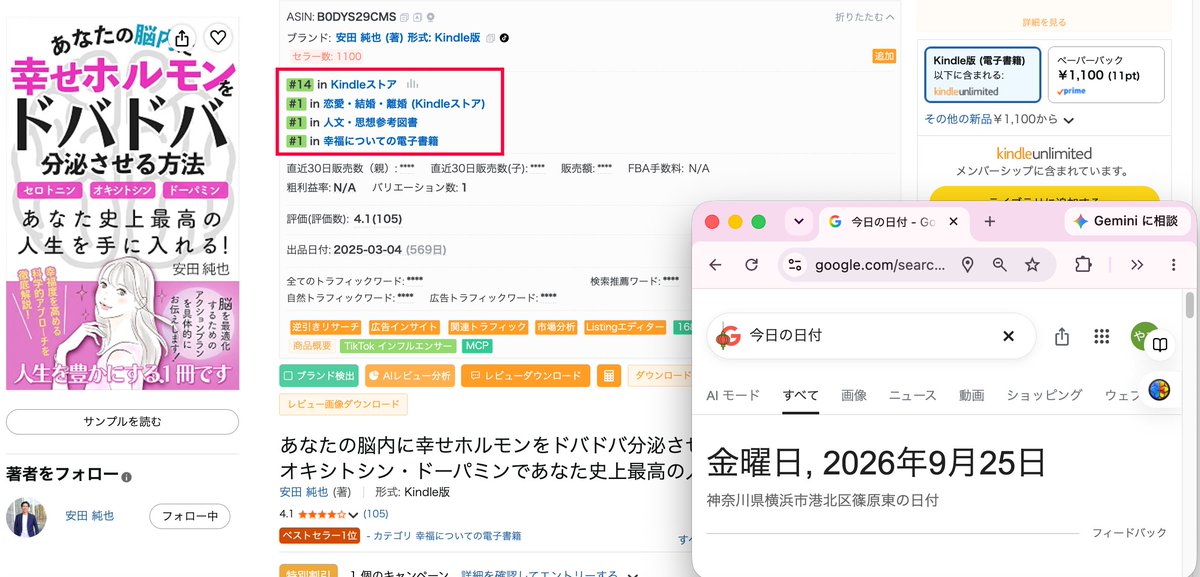This screenshot has height=577, width=1200.
Task: Go back in the Chrome window
Action: click(715, 265)
